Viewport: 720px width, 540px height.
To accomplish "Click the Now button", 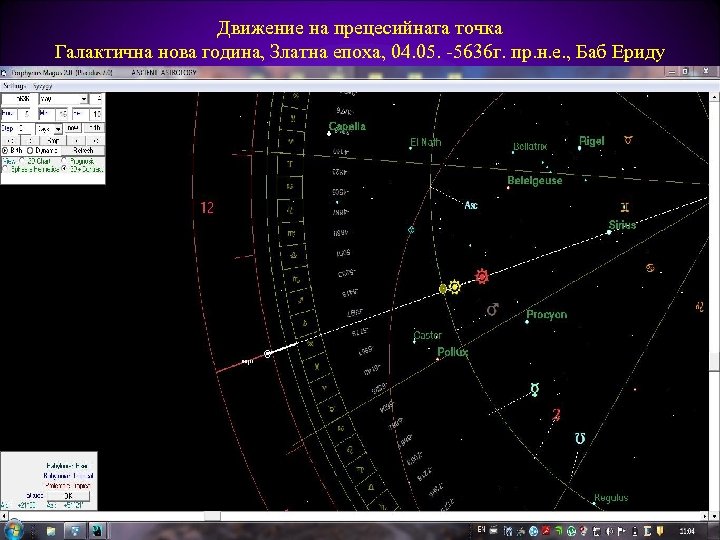I will tap(73, 128).
